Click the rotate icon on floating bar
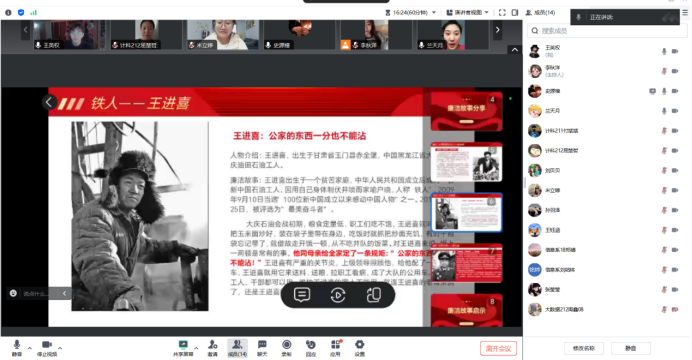Image resolution: width=692 pixels, height=360 pixels. (374, 295)
